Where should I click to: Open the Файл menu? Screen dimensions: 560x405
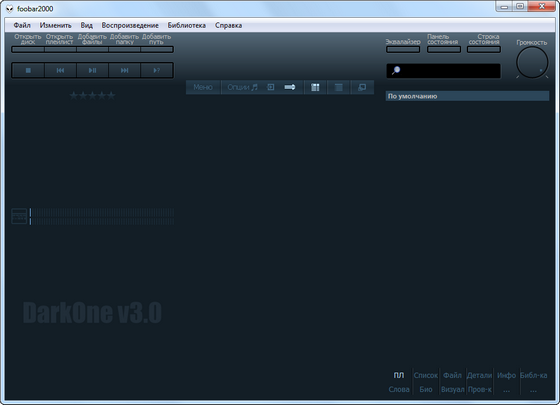point(22,25)
